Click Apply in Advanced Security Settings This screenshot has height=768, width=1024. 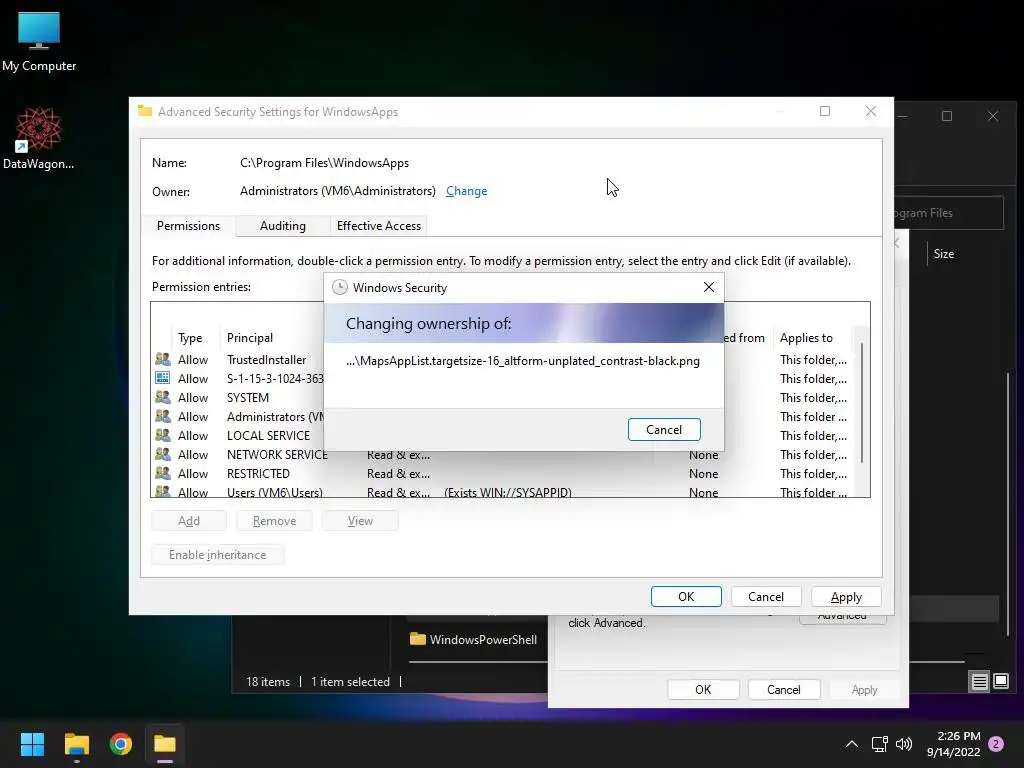coord(846,596)
